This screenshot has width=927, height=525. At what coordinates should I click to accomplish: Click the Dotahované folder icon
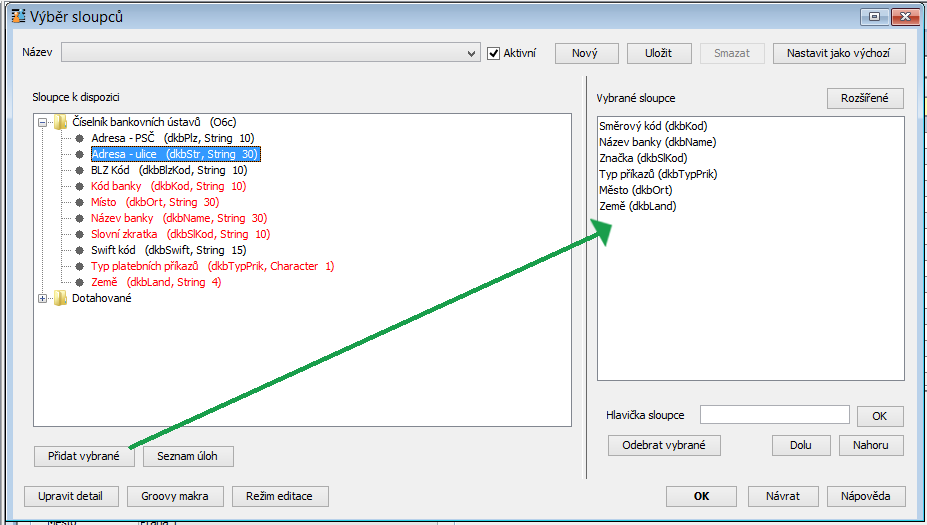coord(60,298)
